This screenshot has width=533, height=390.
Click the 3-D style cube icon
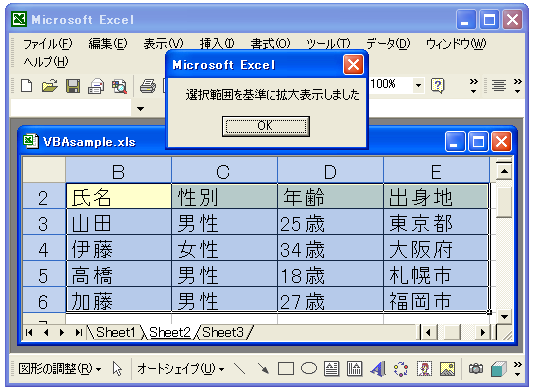pyautogui.click(x=499, y=369)
